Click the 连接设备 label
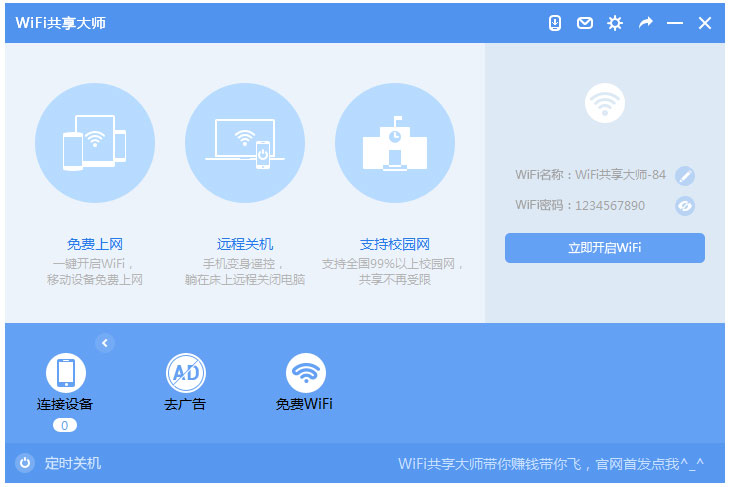 (x=65, y=404)
